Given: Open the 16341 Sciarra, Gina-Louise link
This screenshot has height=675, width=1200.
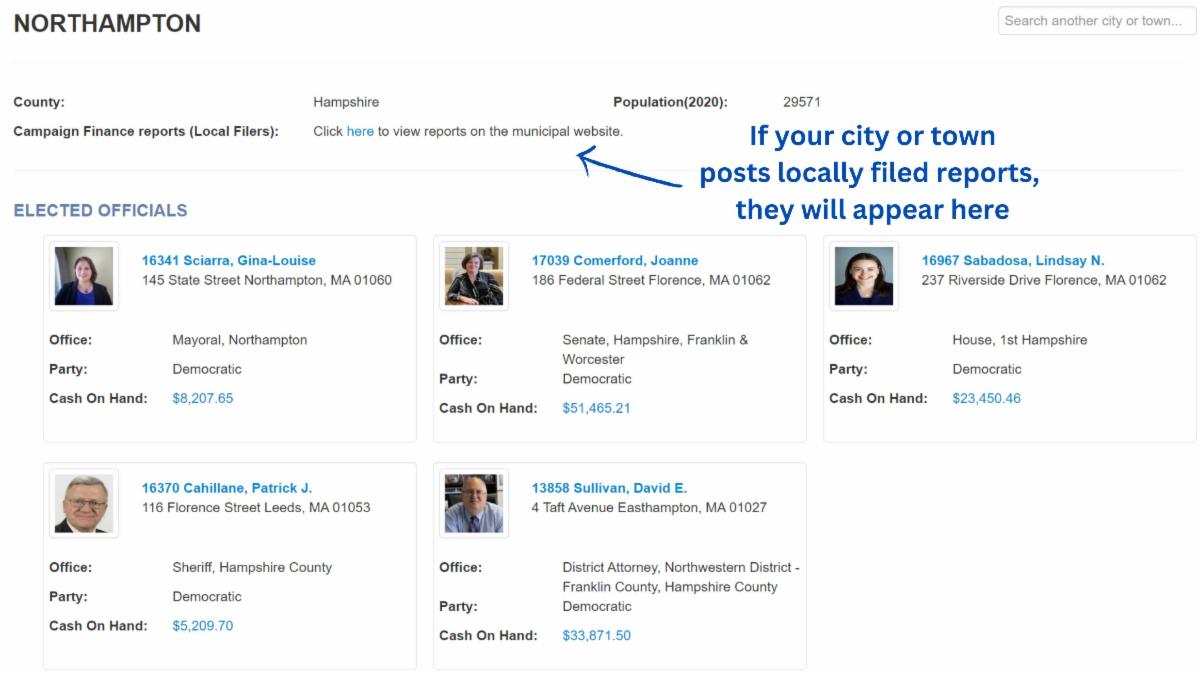Looking at the screenshot, I should [228, 261].
